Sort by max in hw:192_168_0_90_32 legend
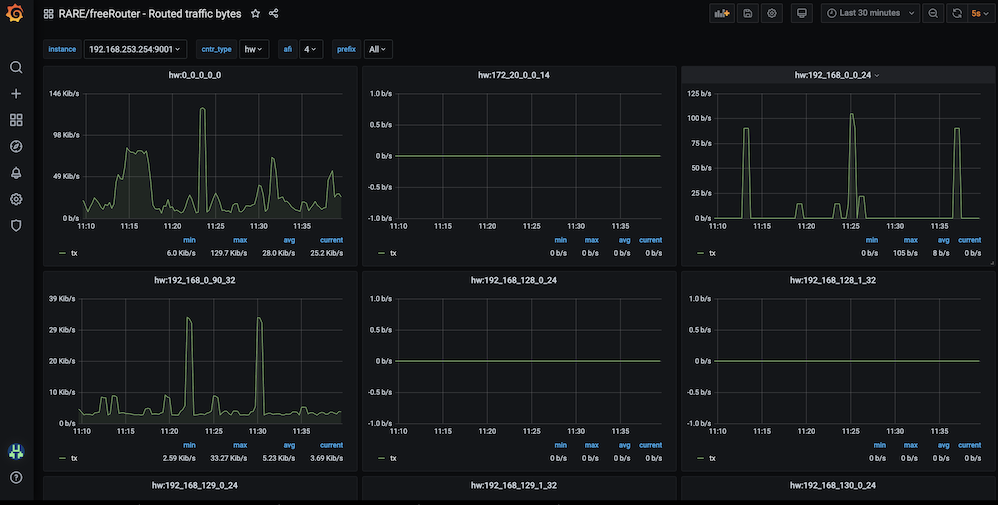This screenshot has height=505, width=998. pyautogui.click(x=240, y=445)
